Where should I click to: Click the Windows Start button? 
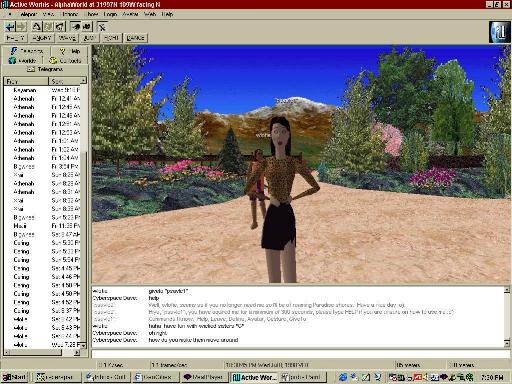pos(14,377)
